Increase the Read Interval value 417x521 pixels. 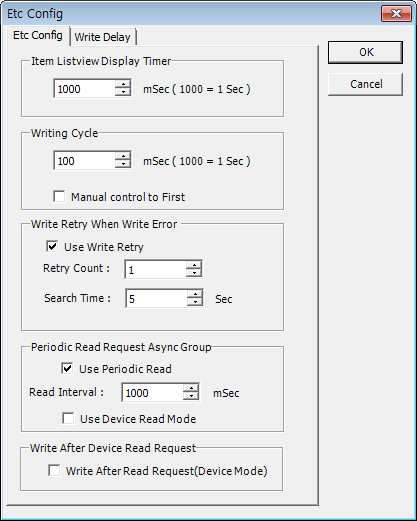click(191, 388)
